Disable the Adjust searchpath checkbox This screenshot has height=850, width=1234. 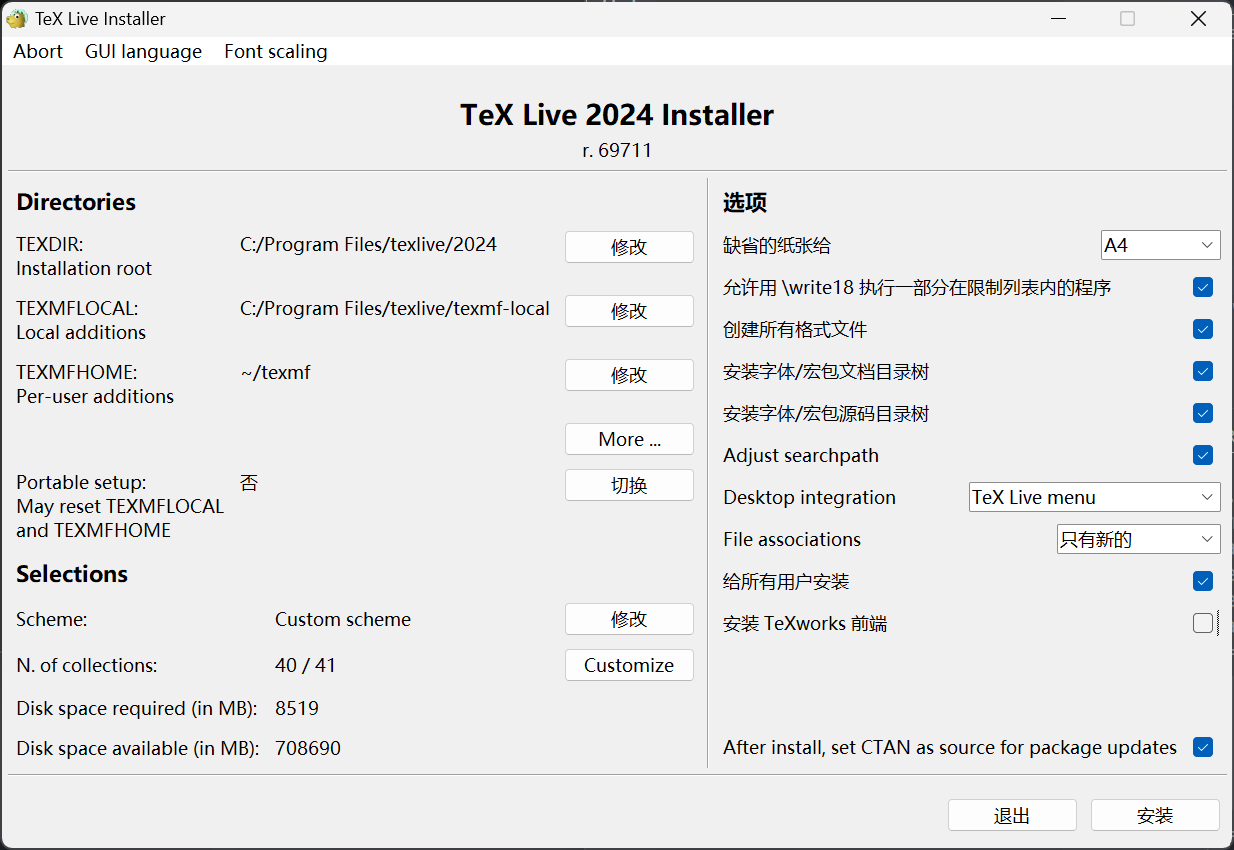tap(1202, 456)
